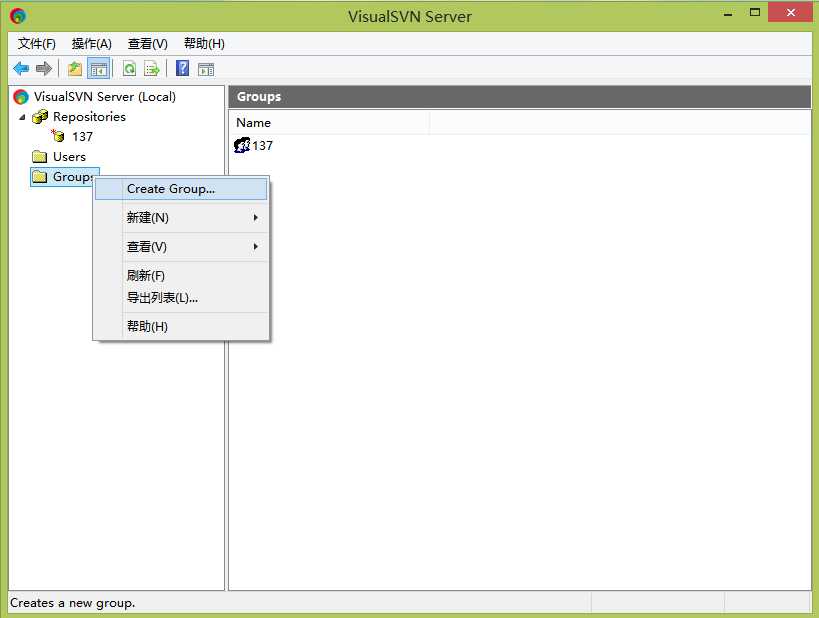Choose 帮助(H) in the context menu
Screen dimensions: 819x618
181,327
